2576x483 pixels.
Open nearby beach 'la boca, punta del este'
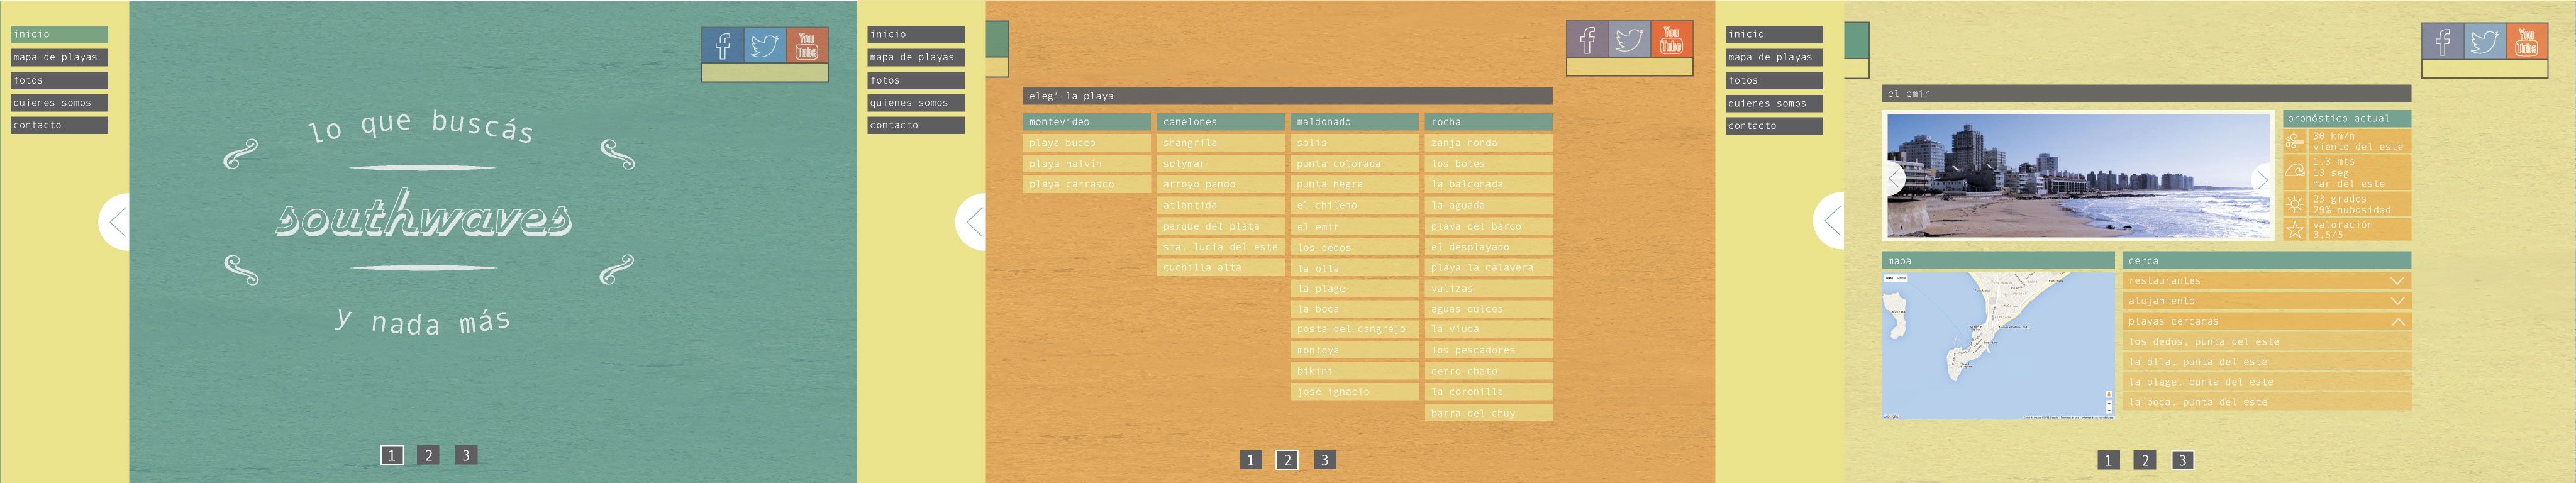click(2267, 402)
